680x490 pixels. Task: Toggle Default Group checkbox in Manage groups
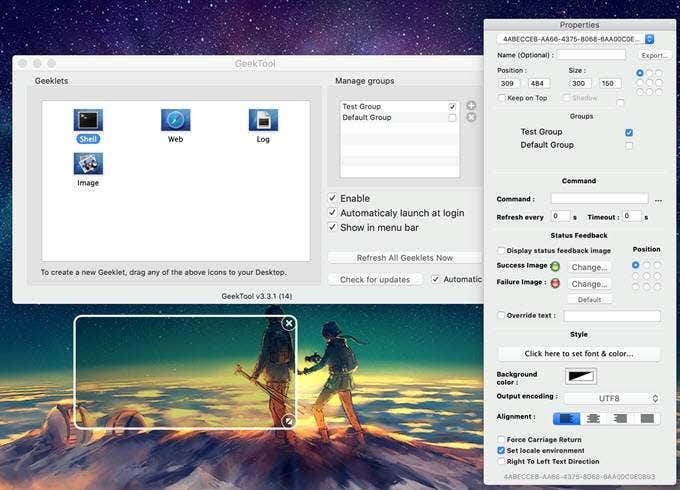(452, 118)
